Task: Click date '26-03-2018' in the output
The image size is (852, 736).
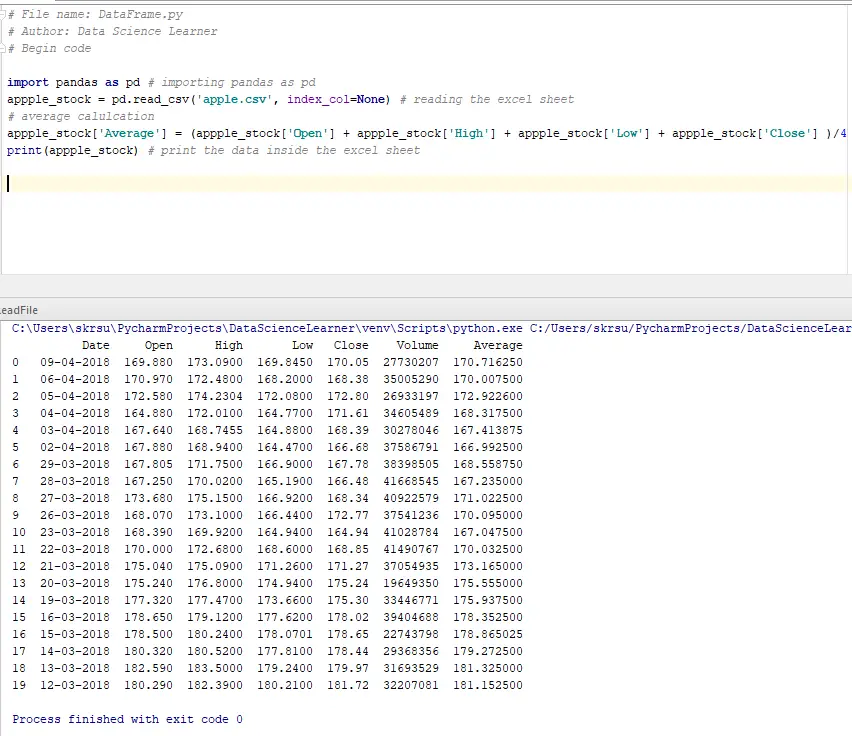Action: 75,515
